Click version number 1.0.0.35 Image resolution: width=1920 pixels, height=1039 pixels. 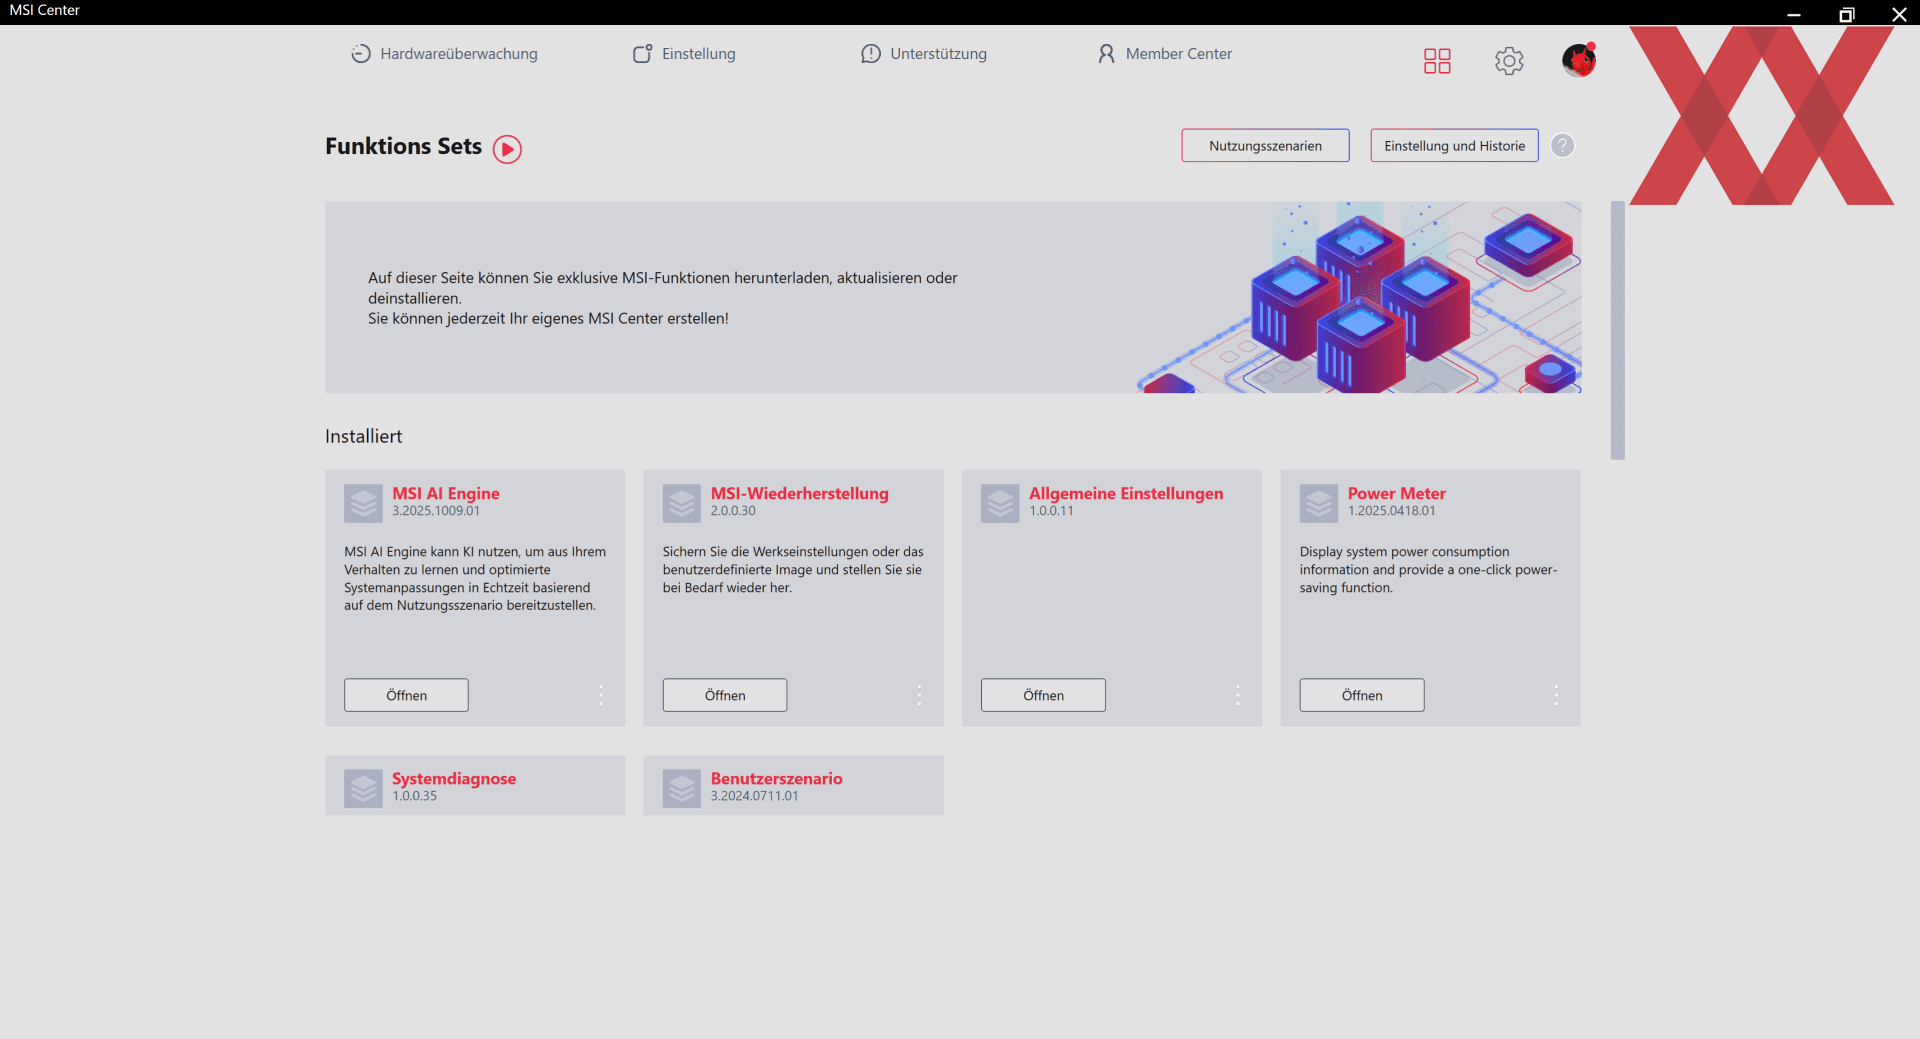(x=414, y=796)
